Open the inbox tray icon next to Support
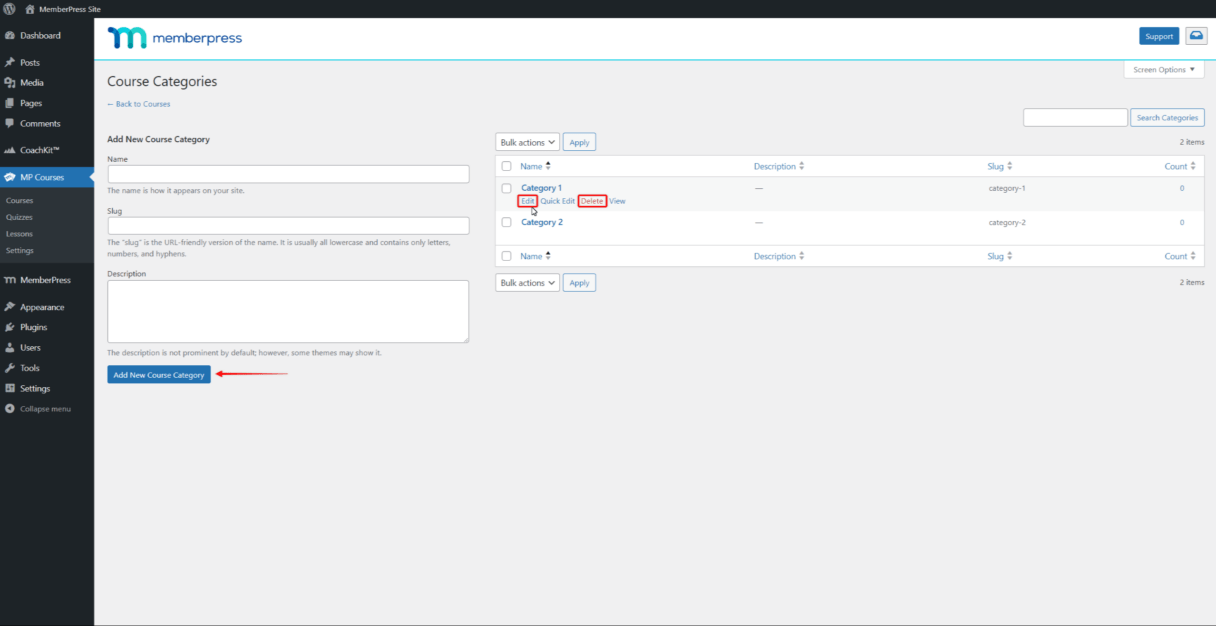 1196,36
